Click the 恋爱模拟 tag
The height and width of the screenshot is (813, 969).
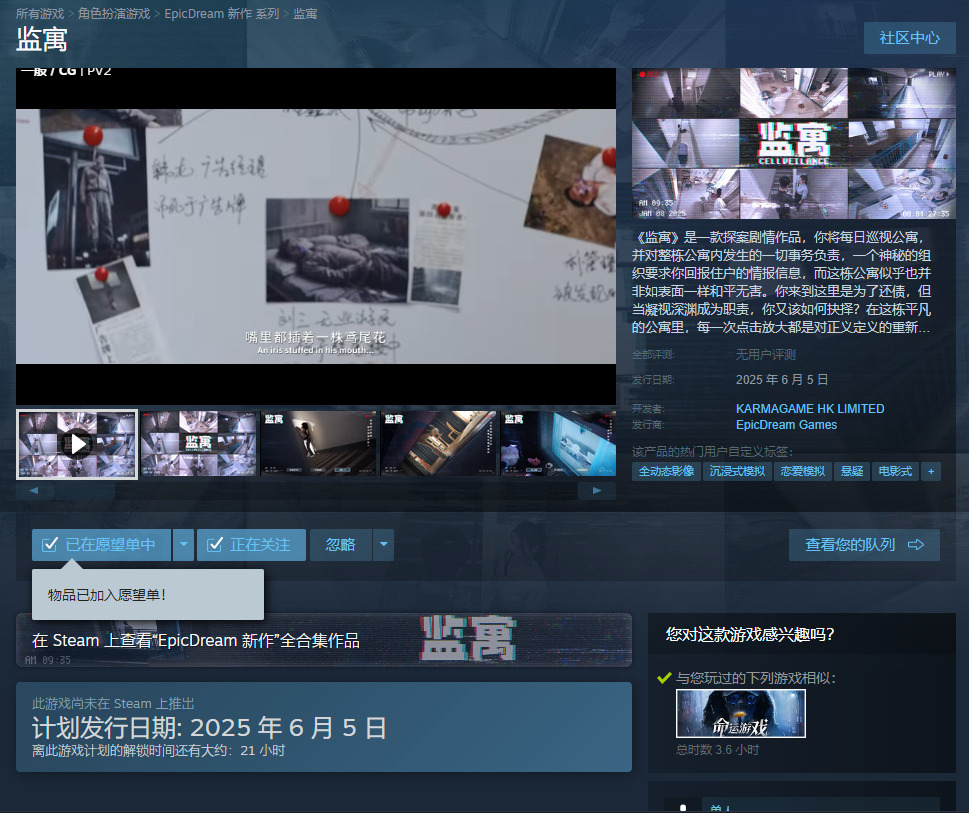pyautogui.click(x=803, y=471)
